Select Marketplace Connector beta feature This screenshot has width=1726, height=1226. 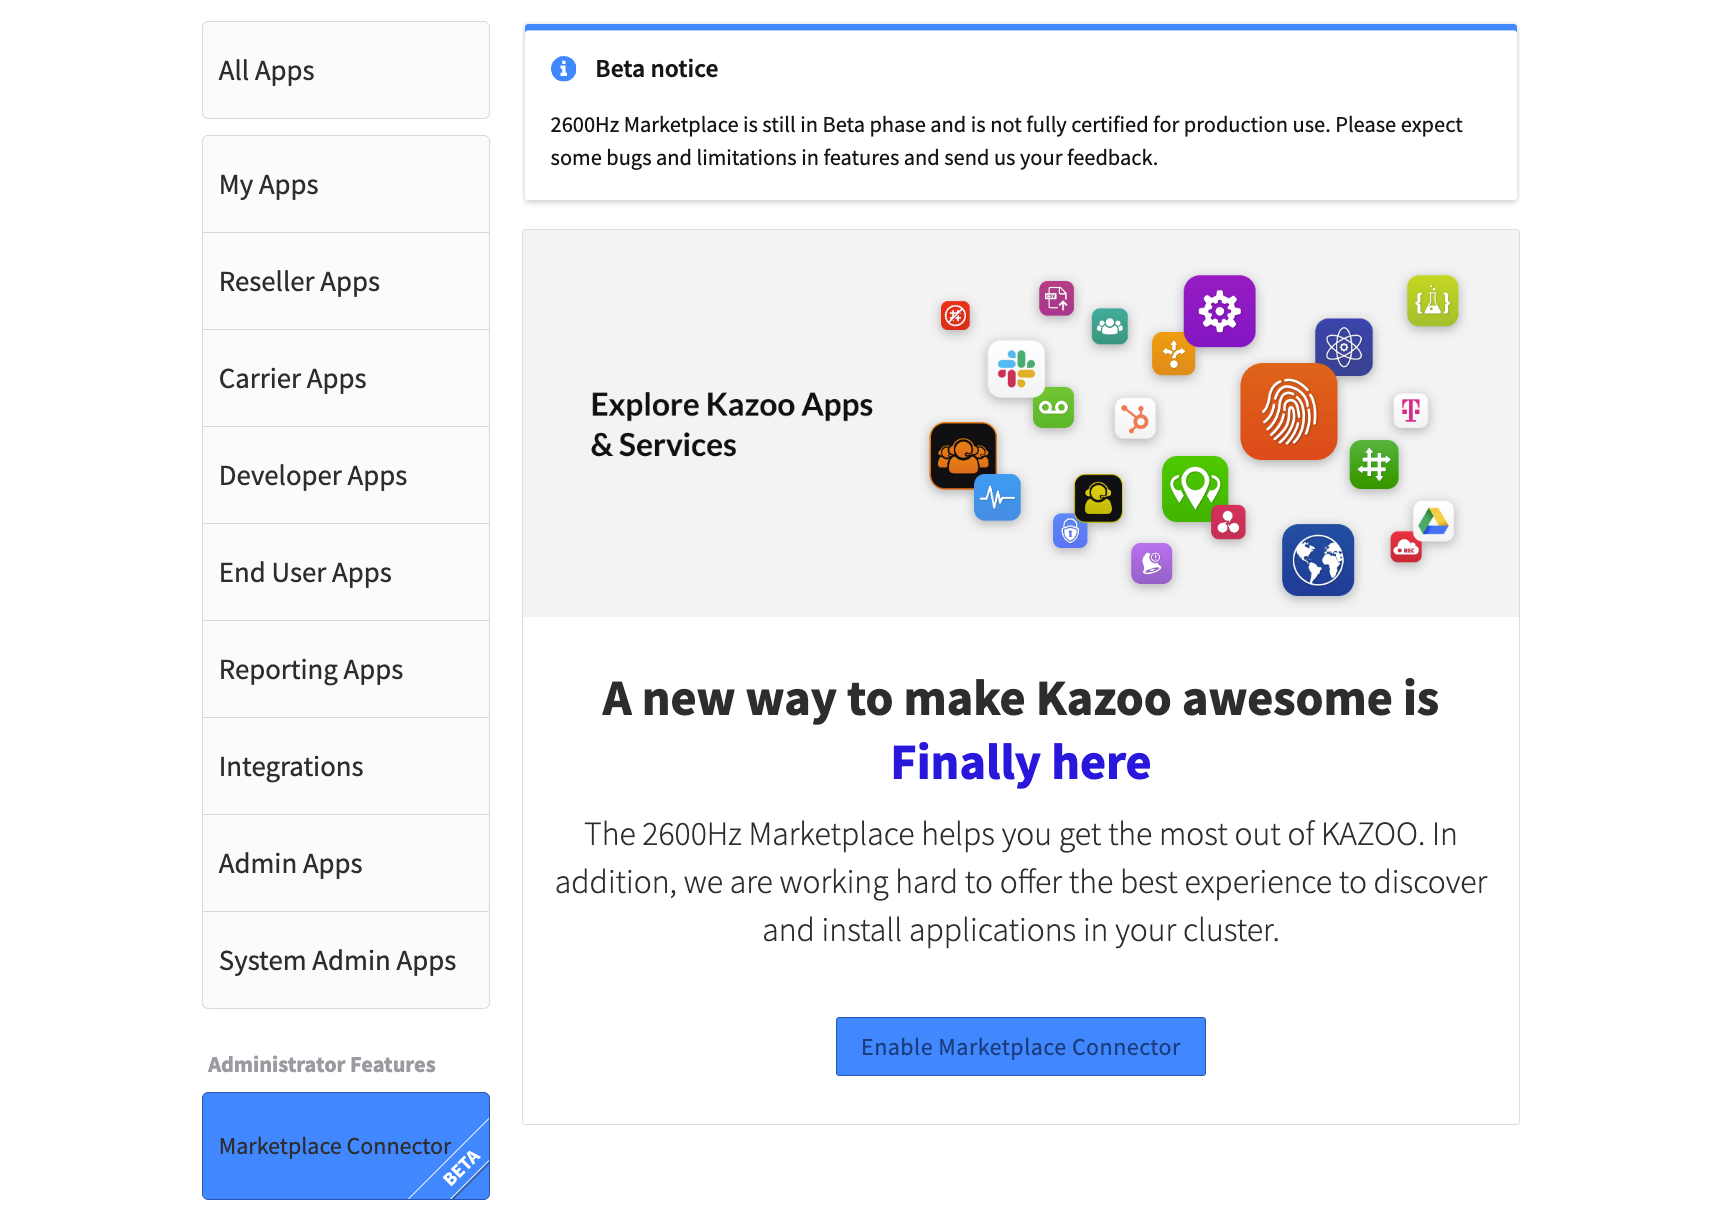[346, 1146]
